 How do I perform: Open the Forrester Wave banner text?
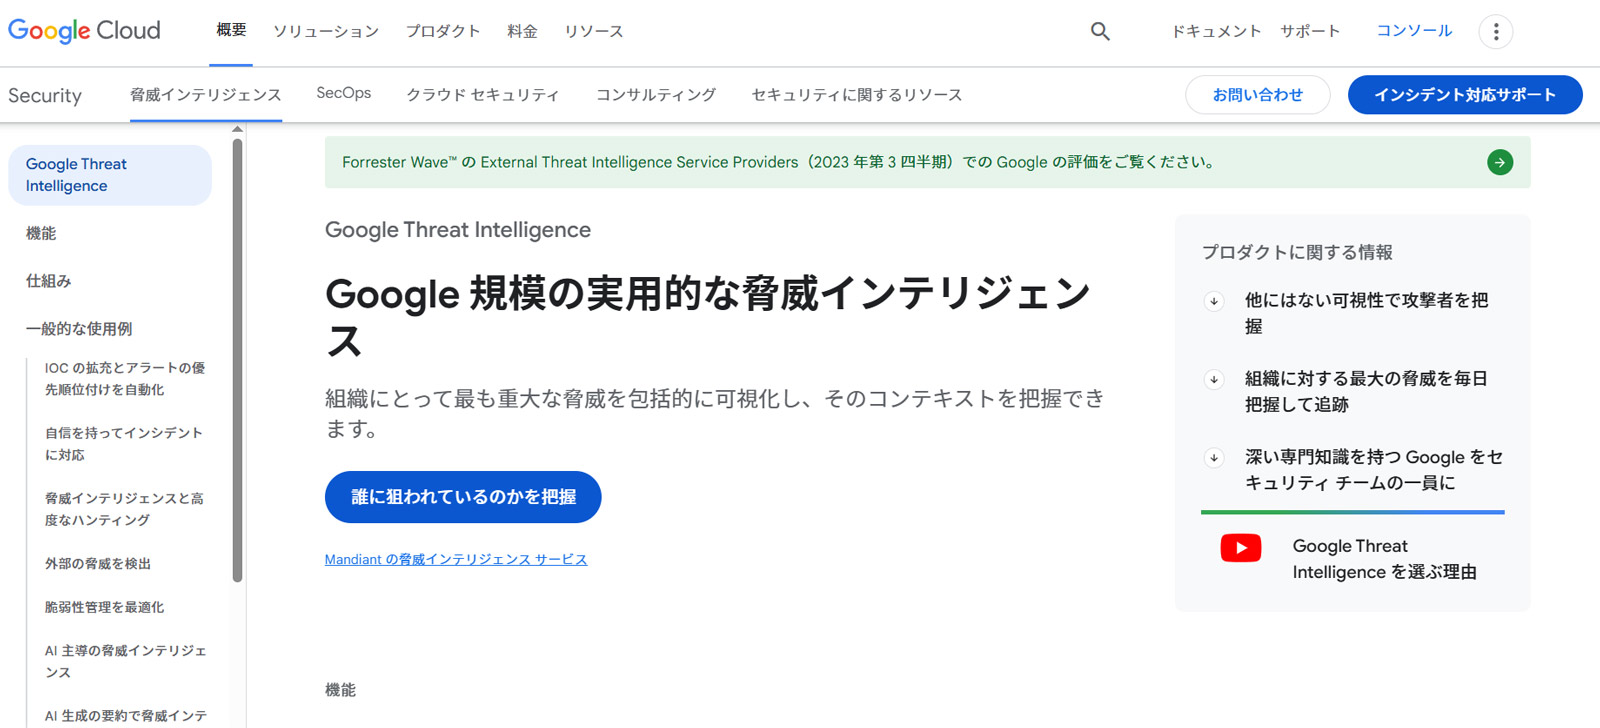[x=781, y=162]
